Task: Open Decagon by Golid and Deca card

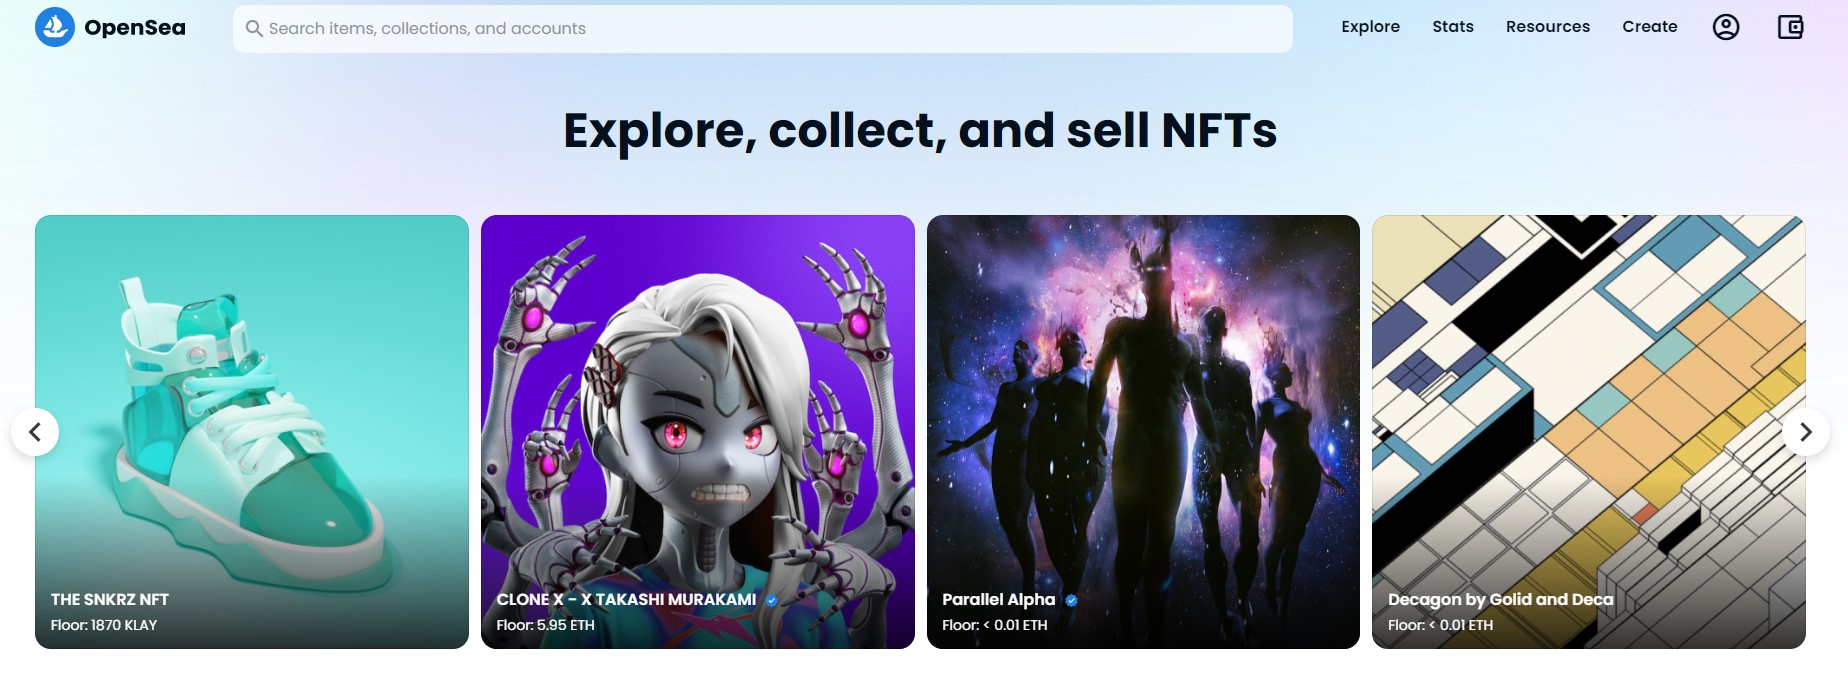Action: point(1588,400)
